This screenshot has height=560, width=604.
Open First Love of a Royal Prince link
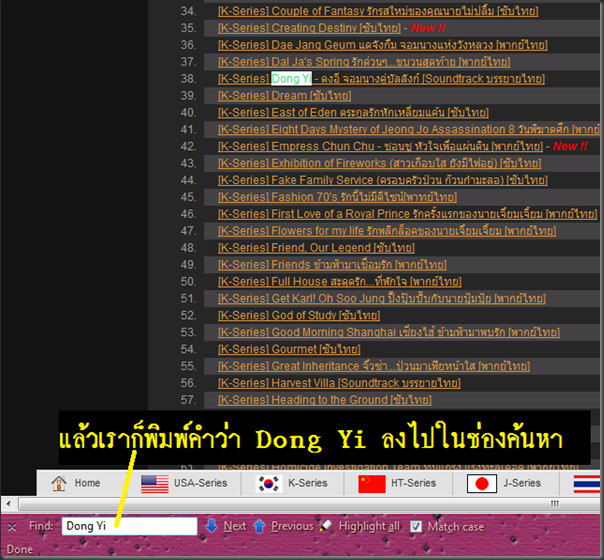pos(408,215)
